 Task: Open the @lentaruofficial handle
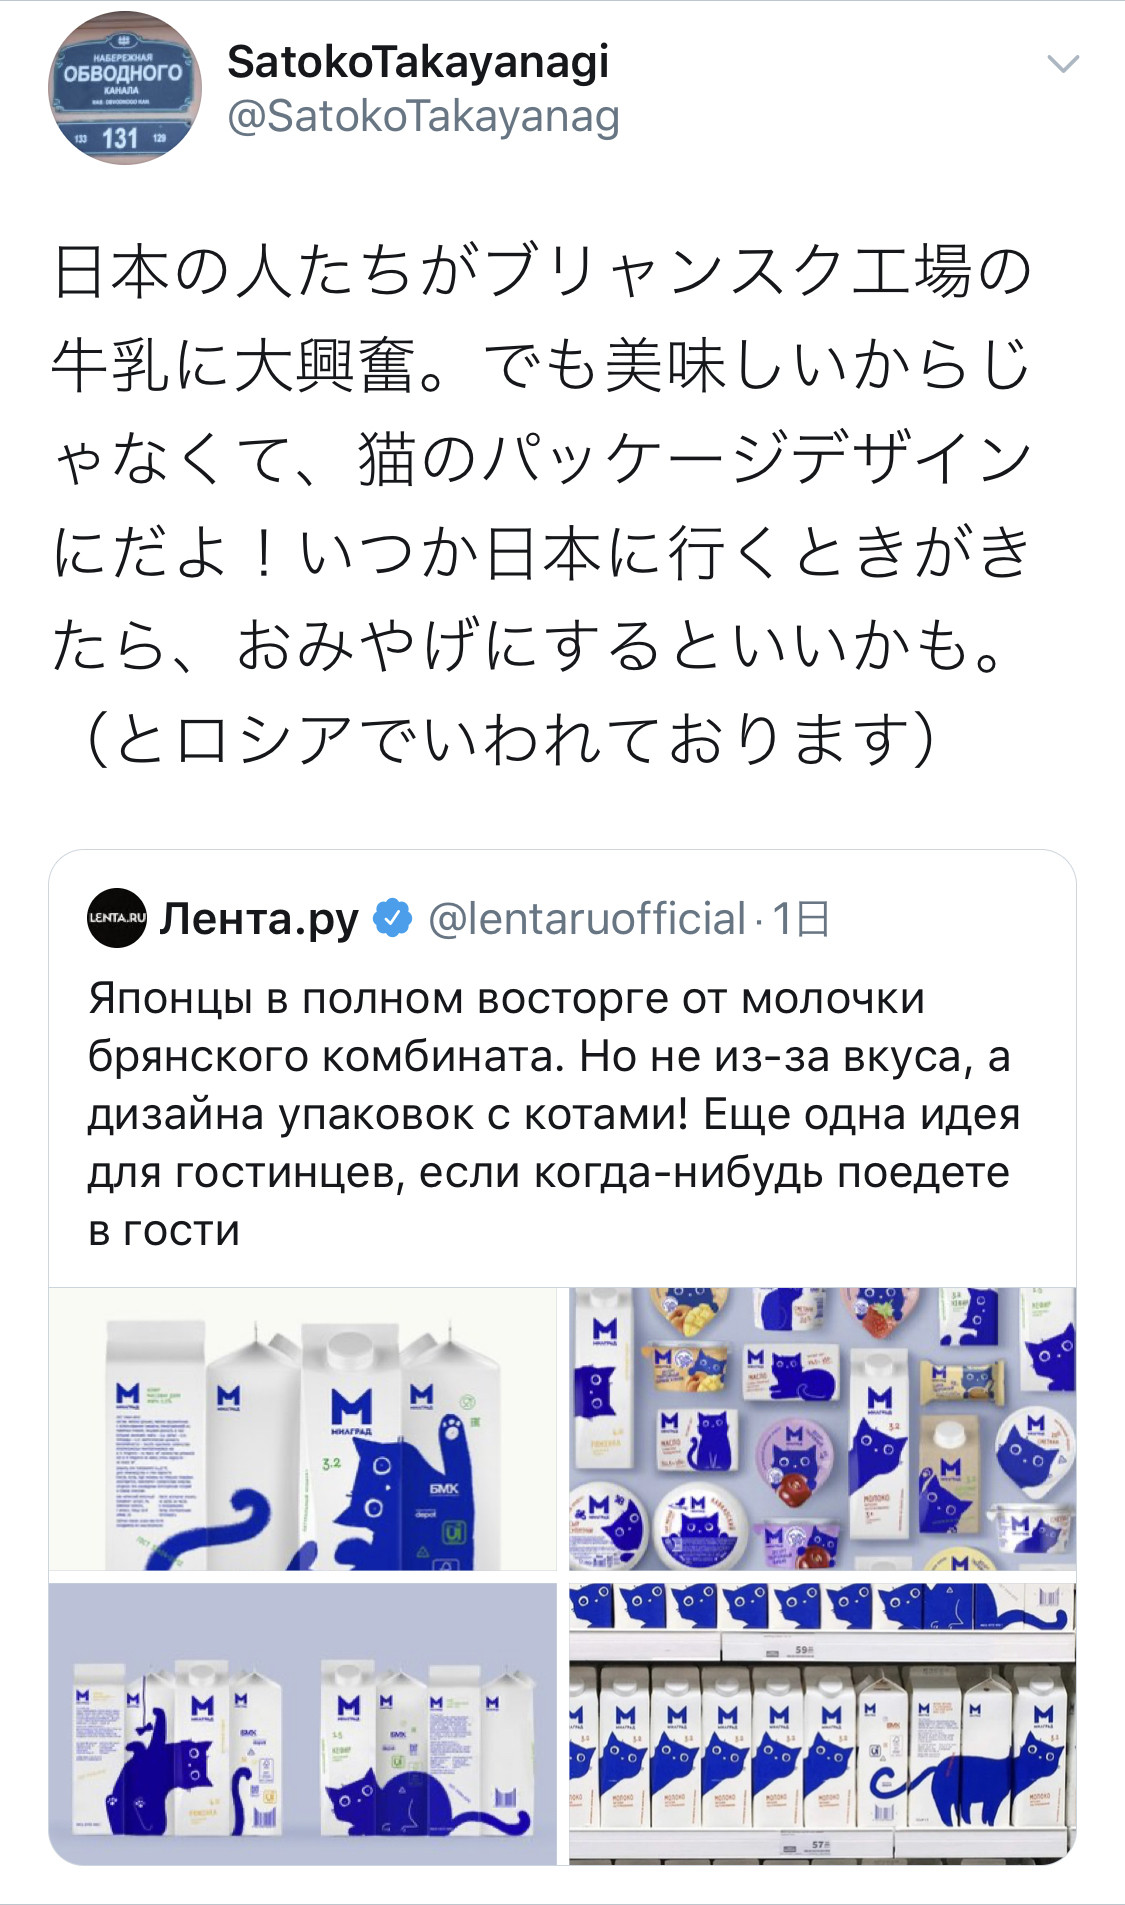(x=587, y=918)
